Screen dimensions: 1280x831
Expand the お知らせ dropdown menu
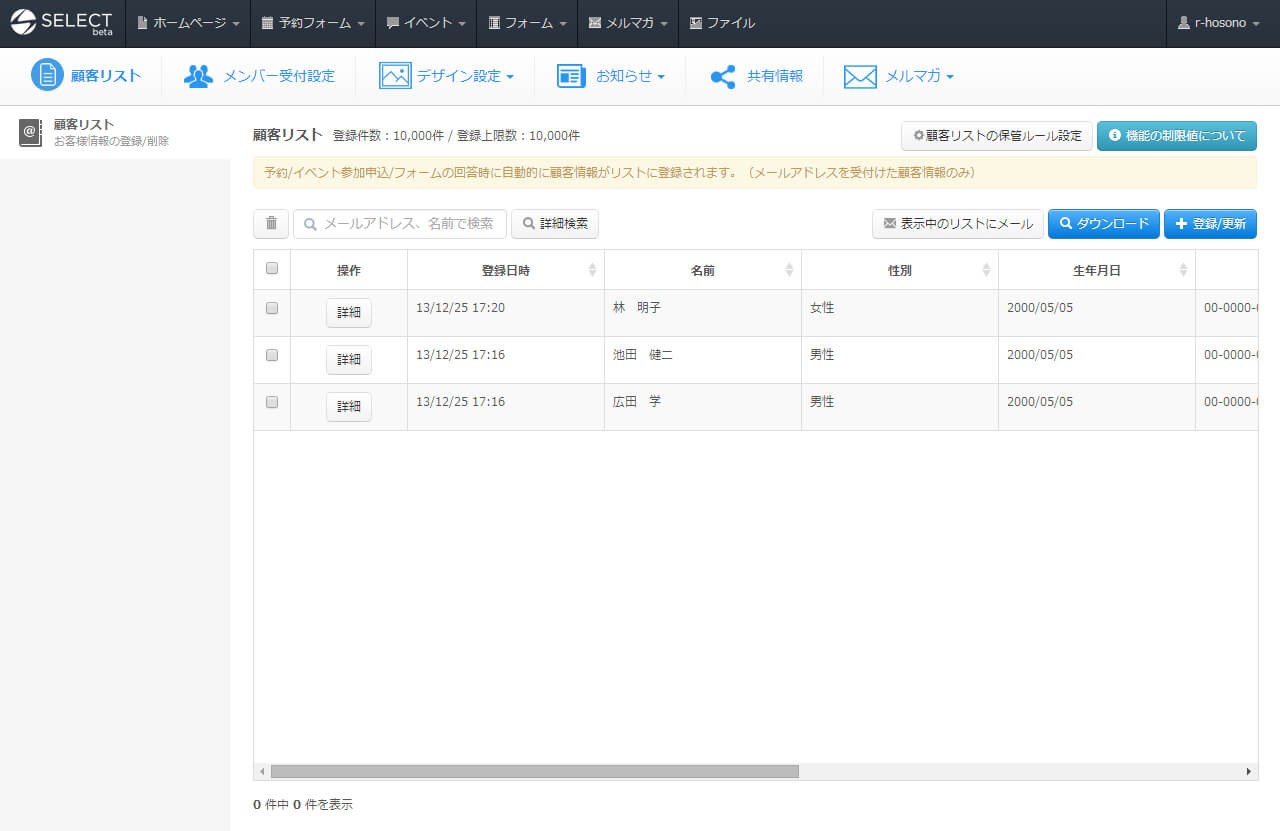point(611,76)
